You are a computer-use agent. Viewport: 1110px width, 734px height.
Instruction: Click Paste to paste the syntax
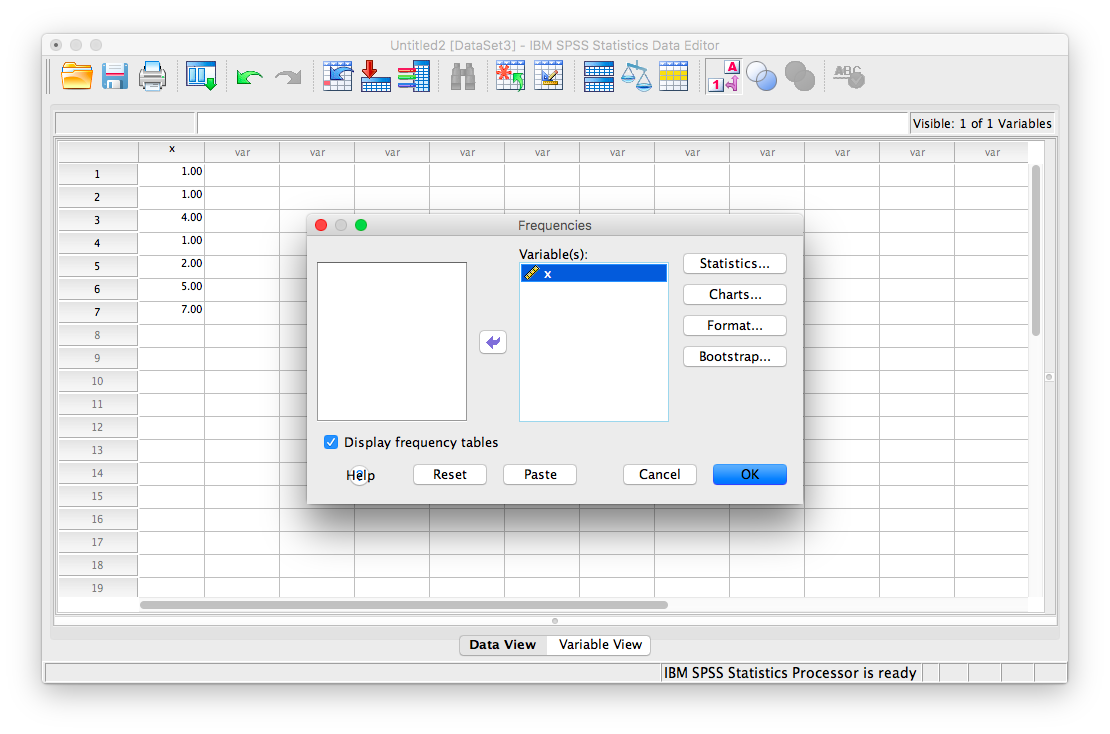tap(540, 475)
